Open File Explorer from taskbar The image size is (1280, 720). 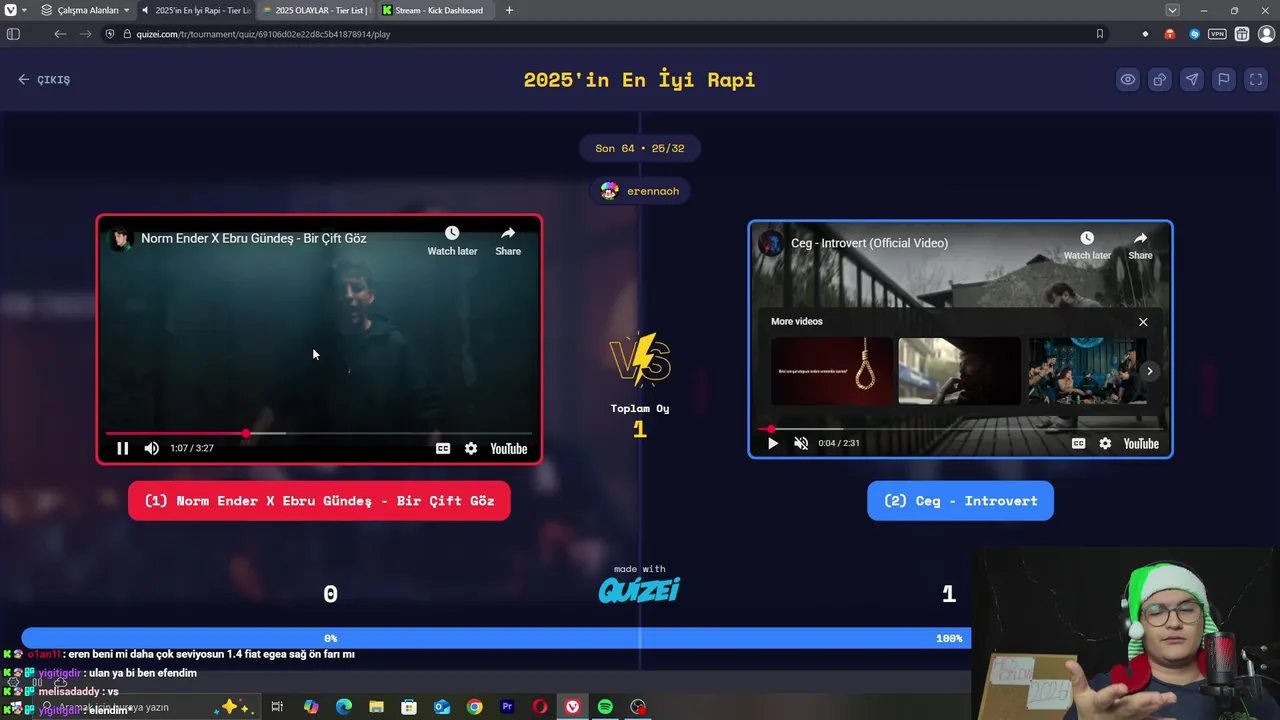(376, 707)
